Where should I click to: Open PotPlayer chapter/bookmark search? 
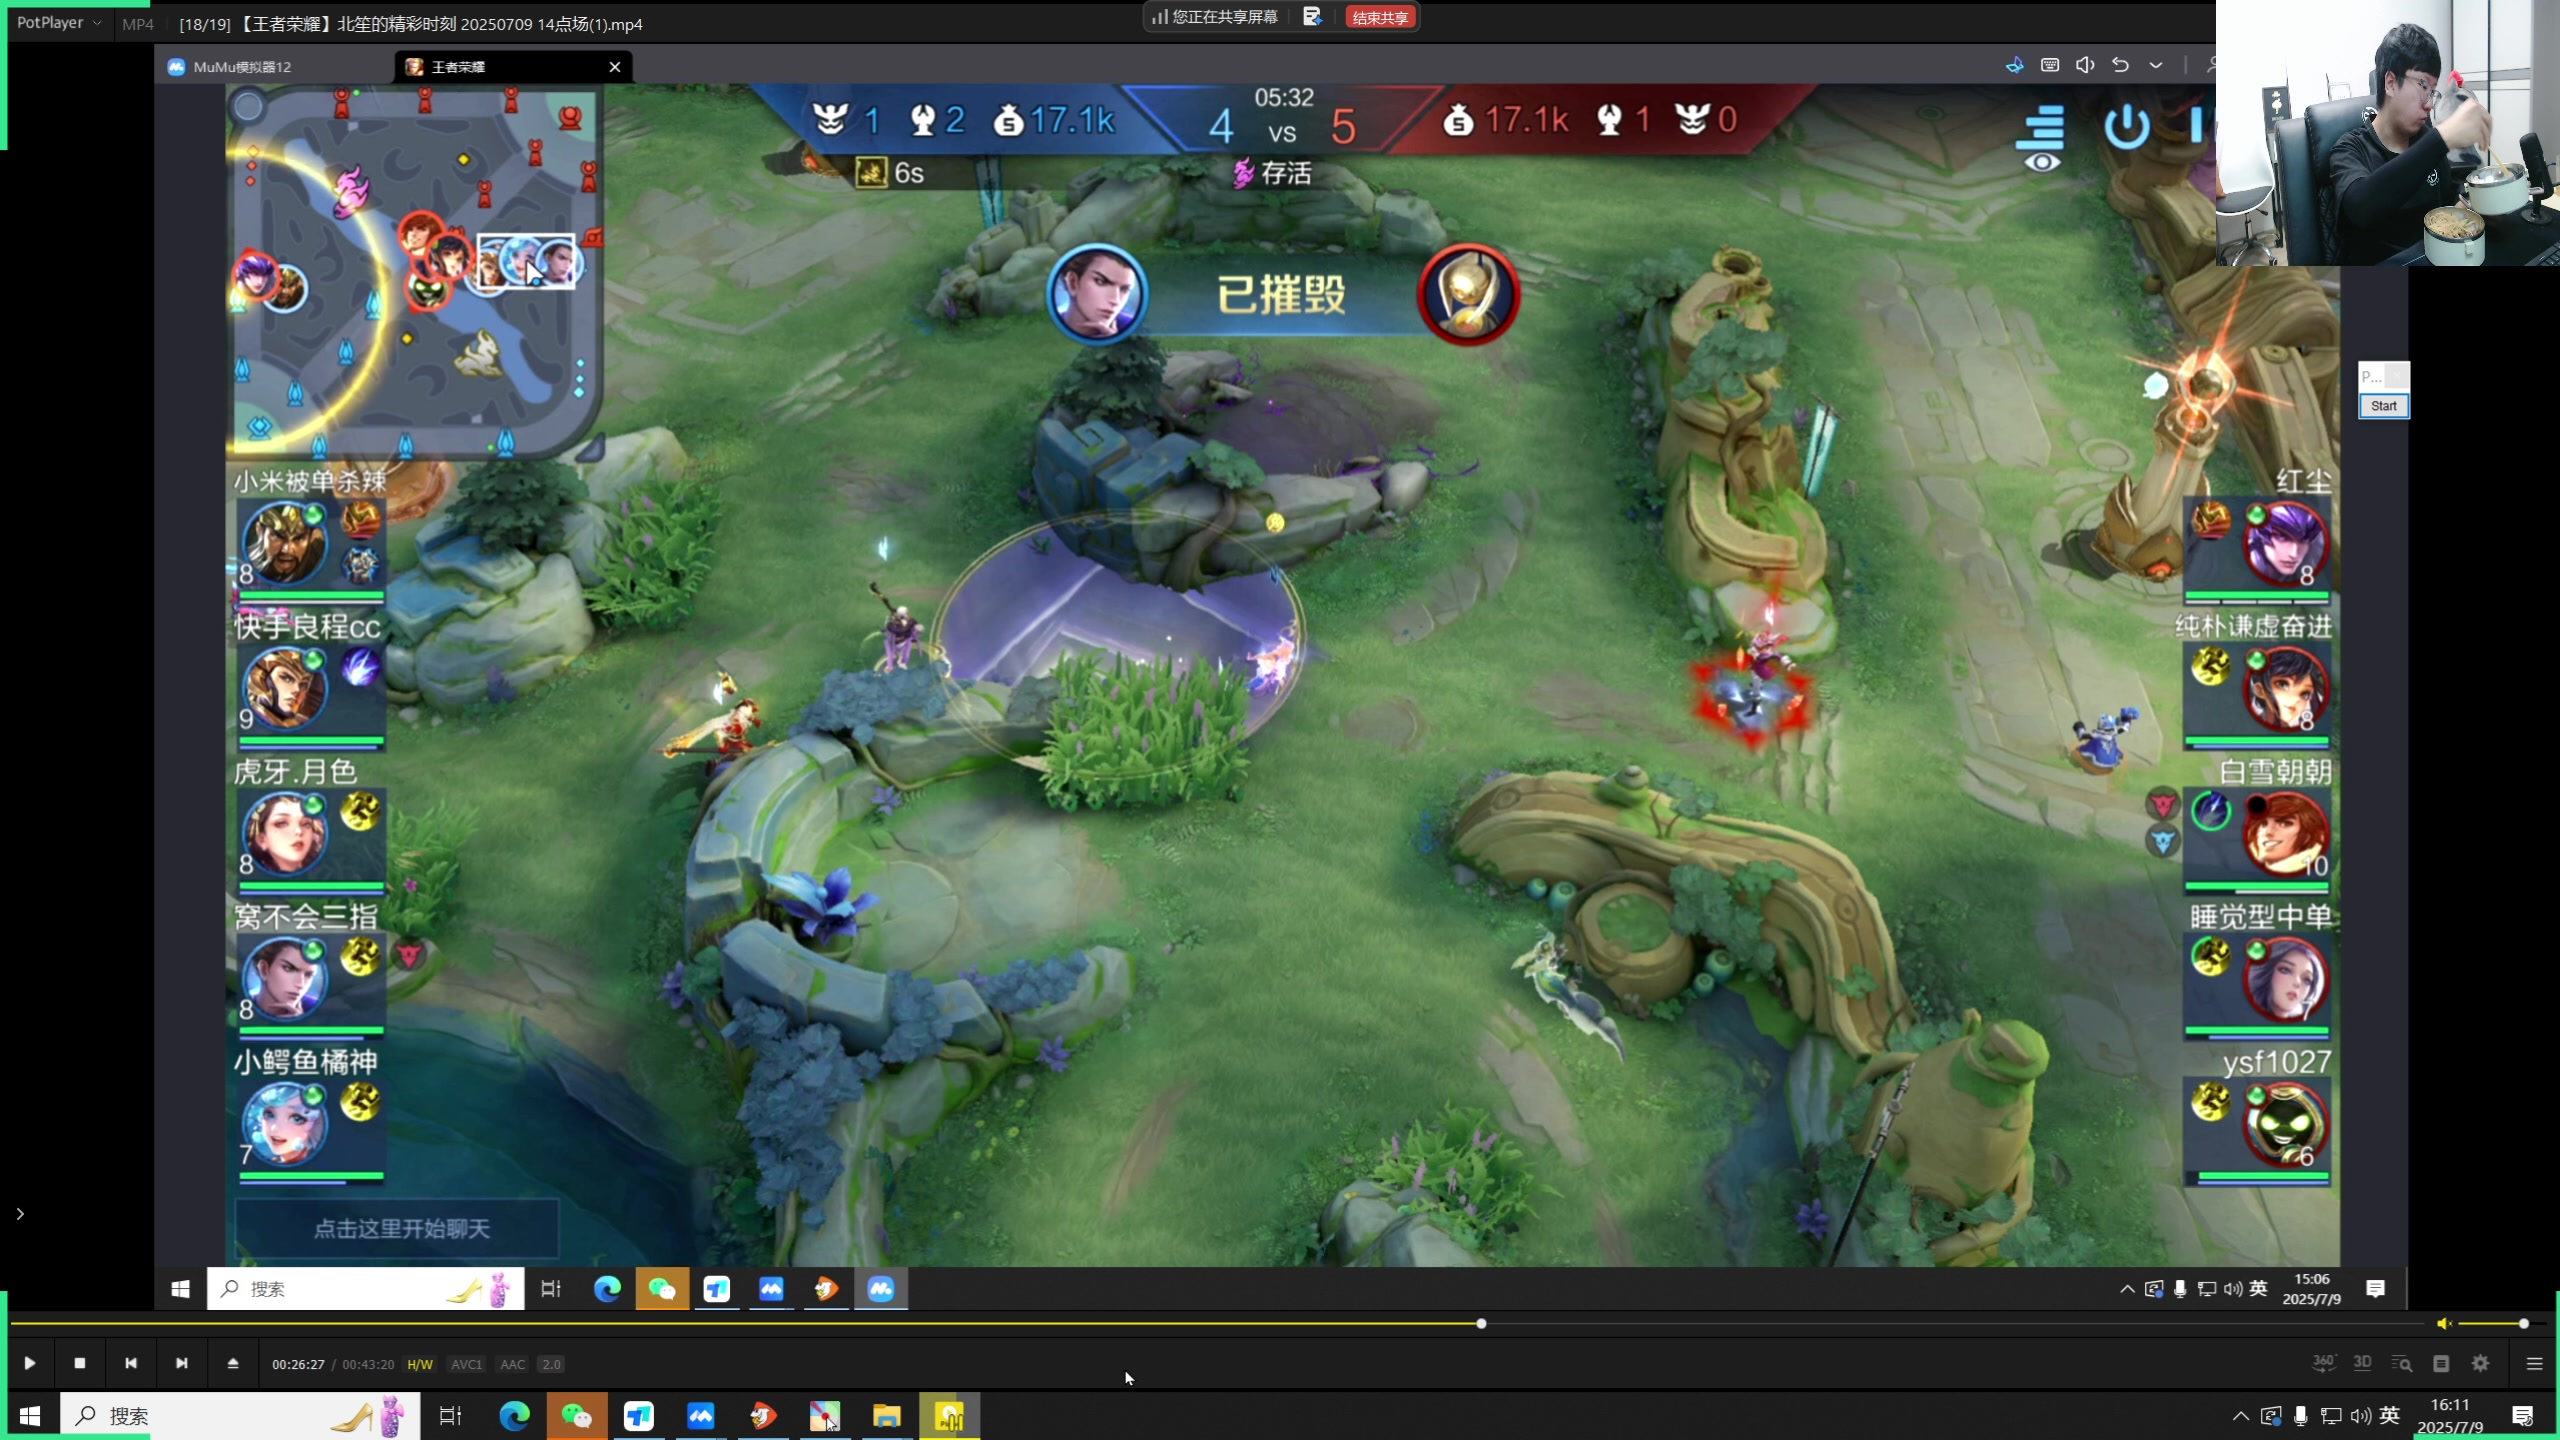pos(2402,1363)
